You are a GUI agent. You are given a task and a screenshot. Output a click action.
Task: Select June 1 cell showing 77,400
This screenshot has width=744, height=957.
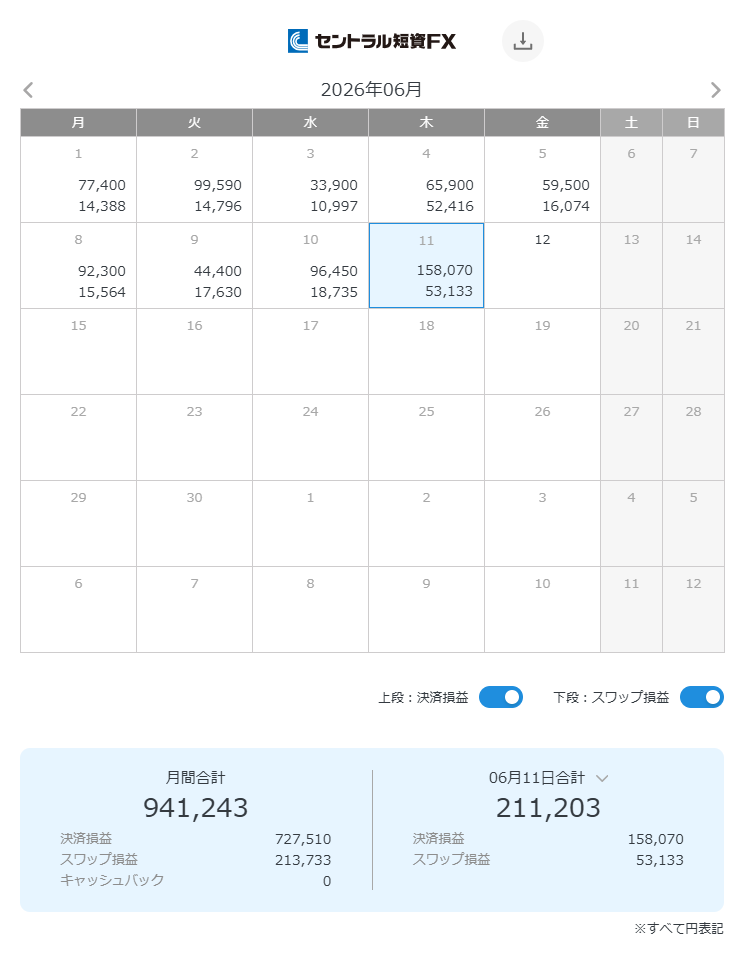click(78, 179)
